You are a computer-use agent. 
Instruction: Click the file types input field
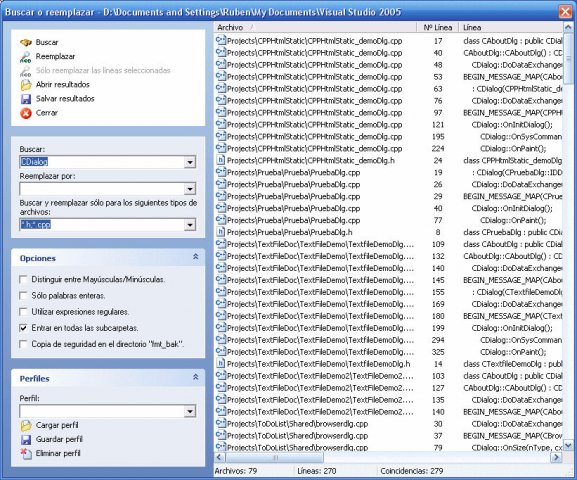(x=102, y=225)
